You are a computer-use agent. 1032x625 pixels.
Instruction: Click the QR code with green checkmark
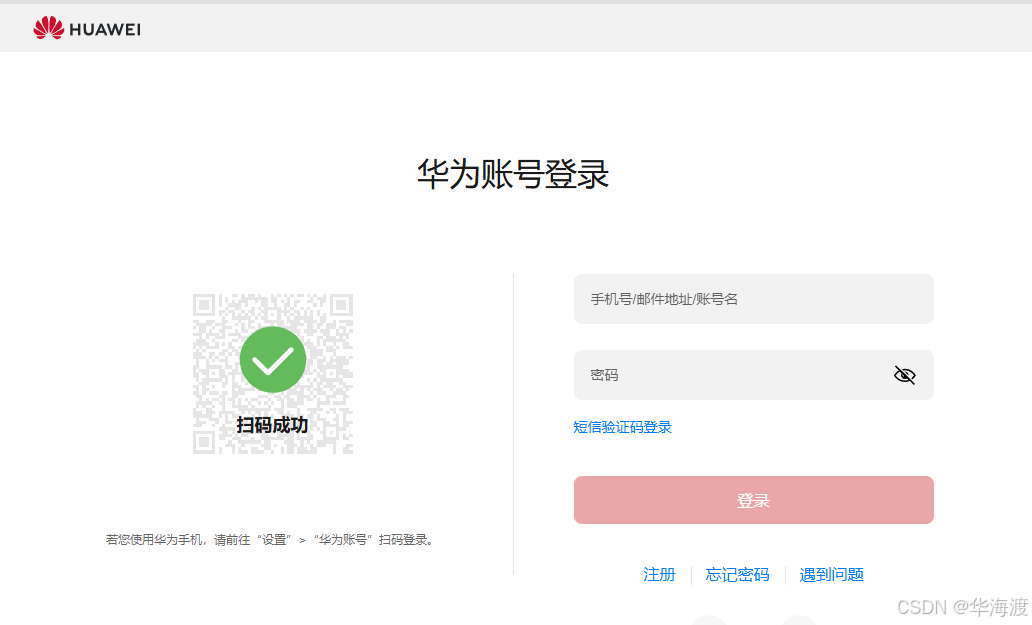click(272, 374)
